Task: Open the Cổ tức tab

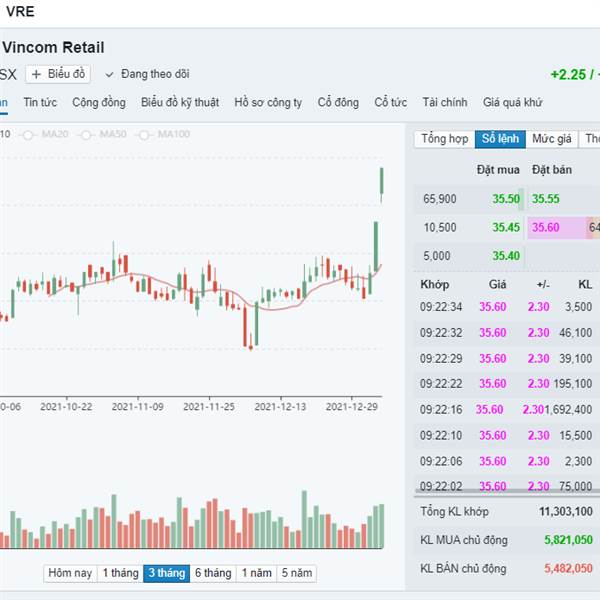Action: [391, 102]
